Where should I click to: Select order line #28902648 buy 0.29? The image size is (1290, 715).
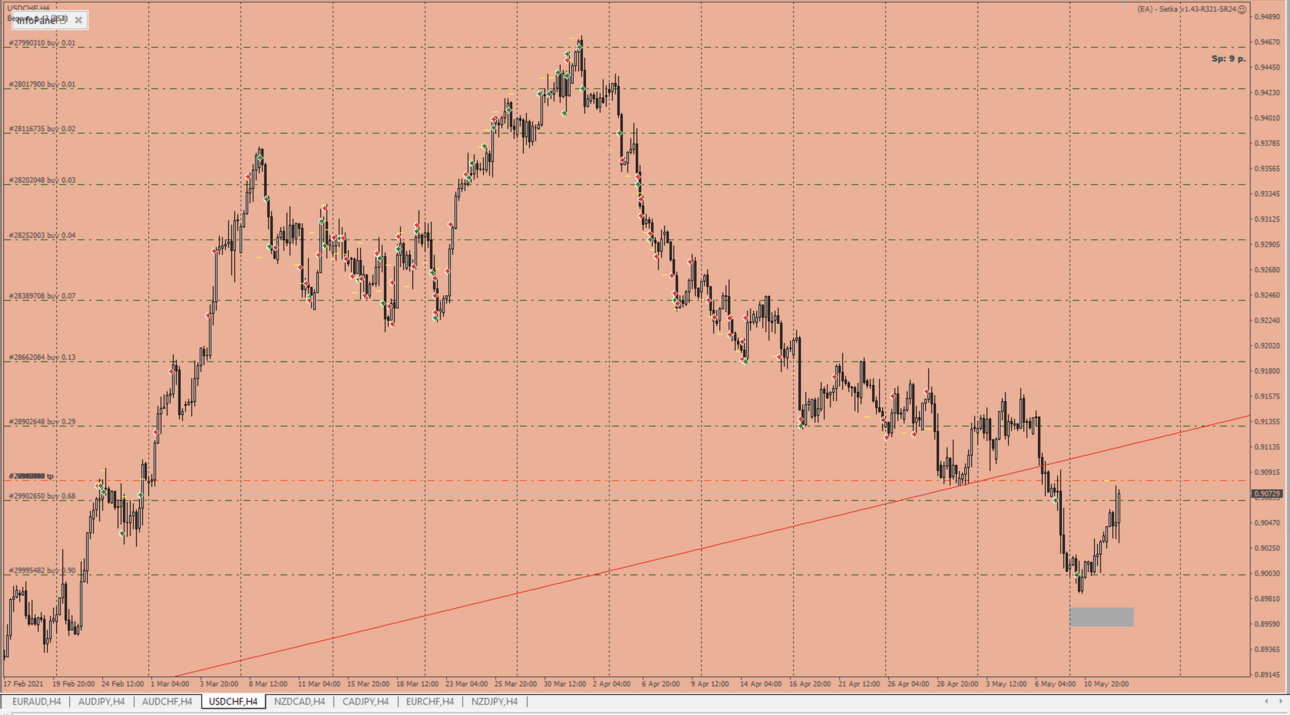point(42,422)
